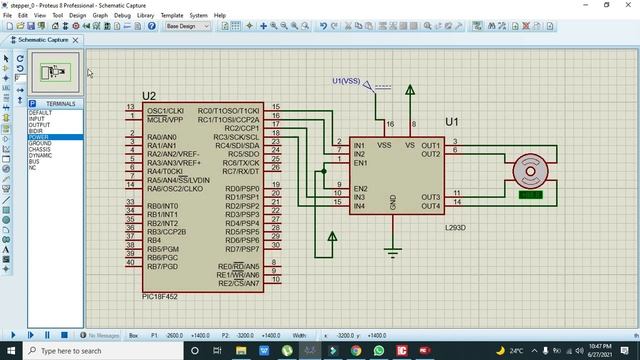Click the Zoom In magnifier icon
The image size is (640, 360).
274,26
